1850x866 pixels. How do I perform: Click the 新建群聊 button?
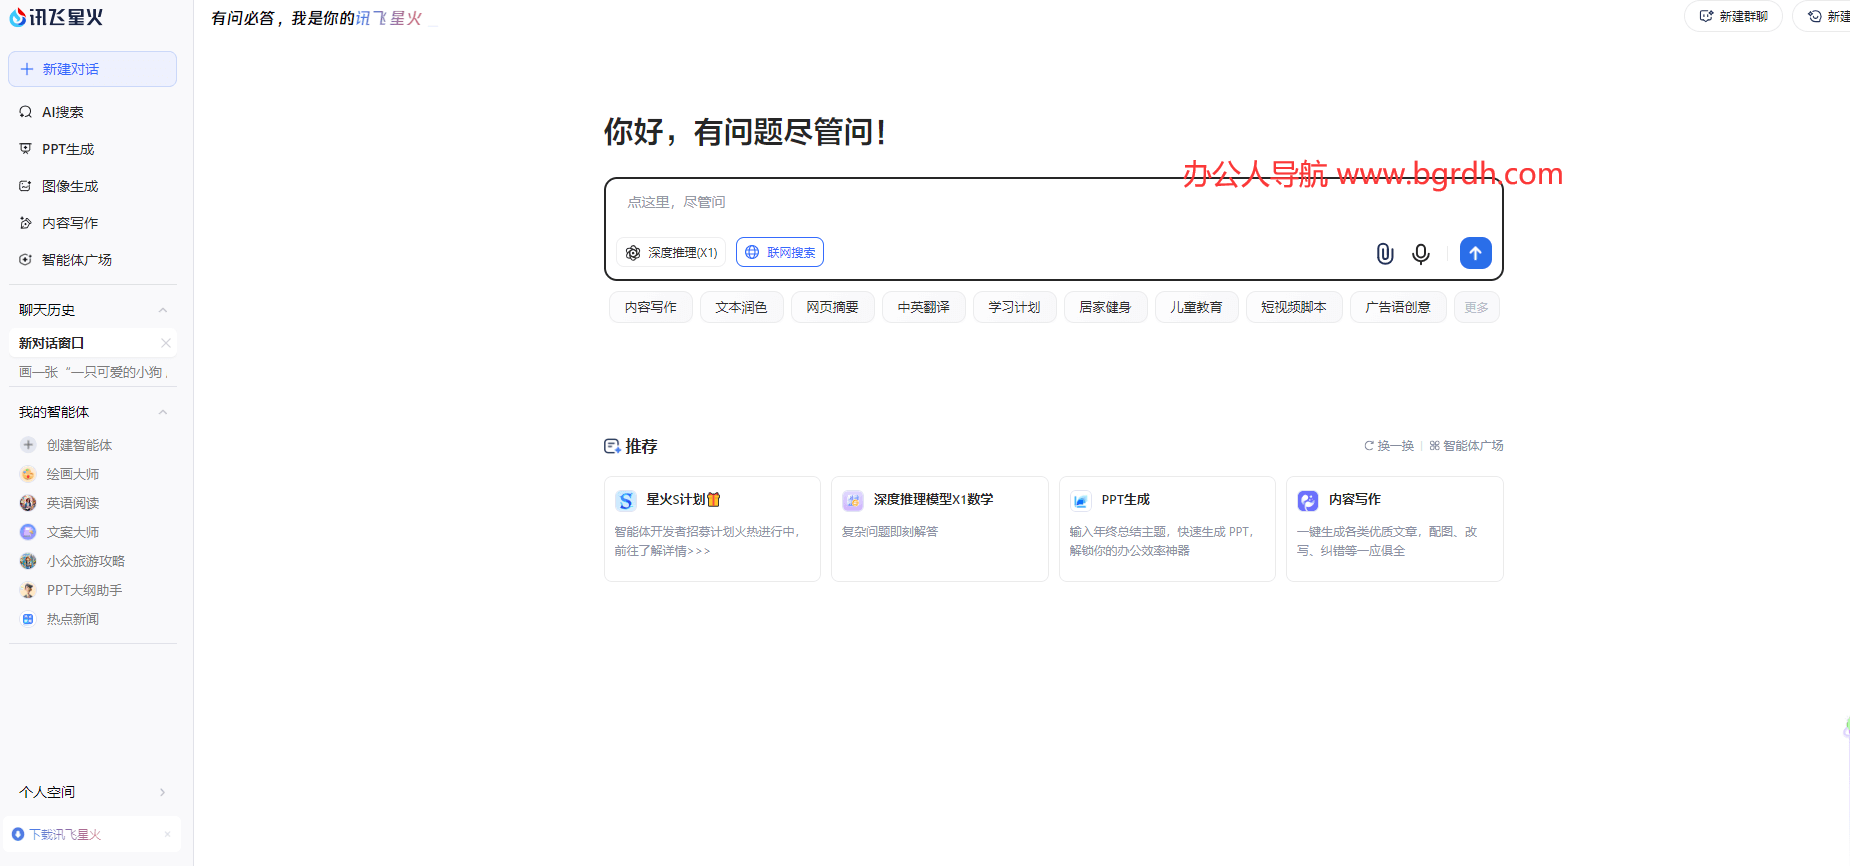tap(1734, 16)
